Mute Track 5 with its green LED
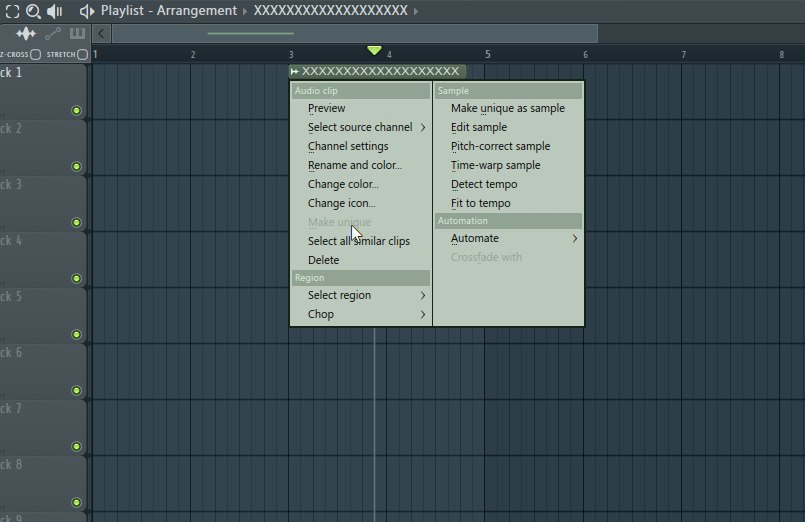805x522 pixels. coord(76,334)
